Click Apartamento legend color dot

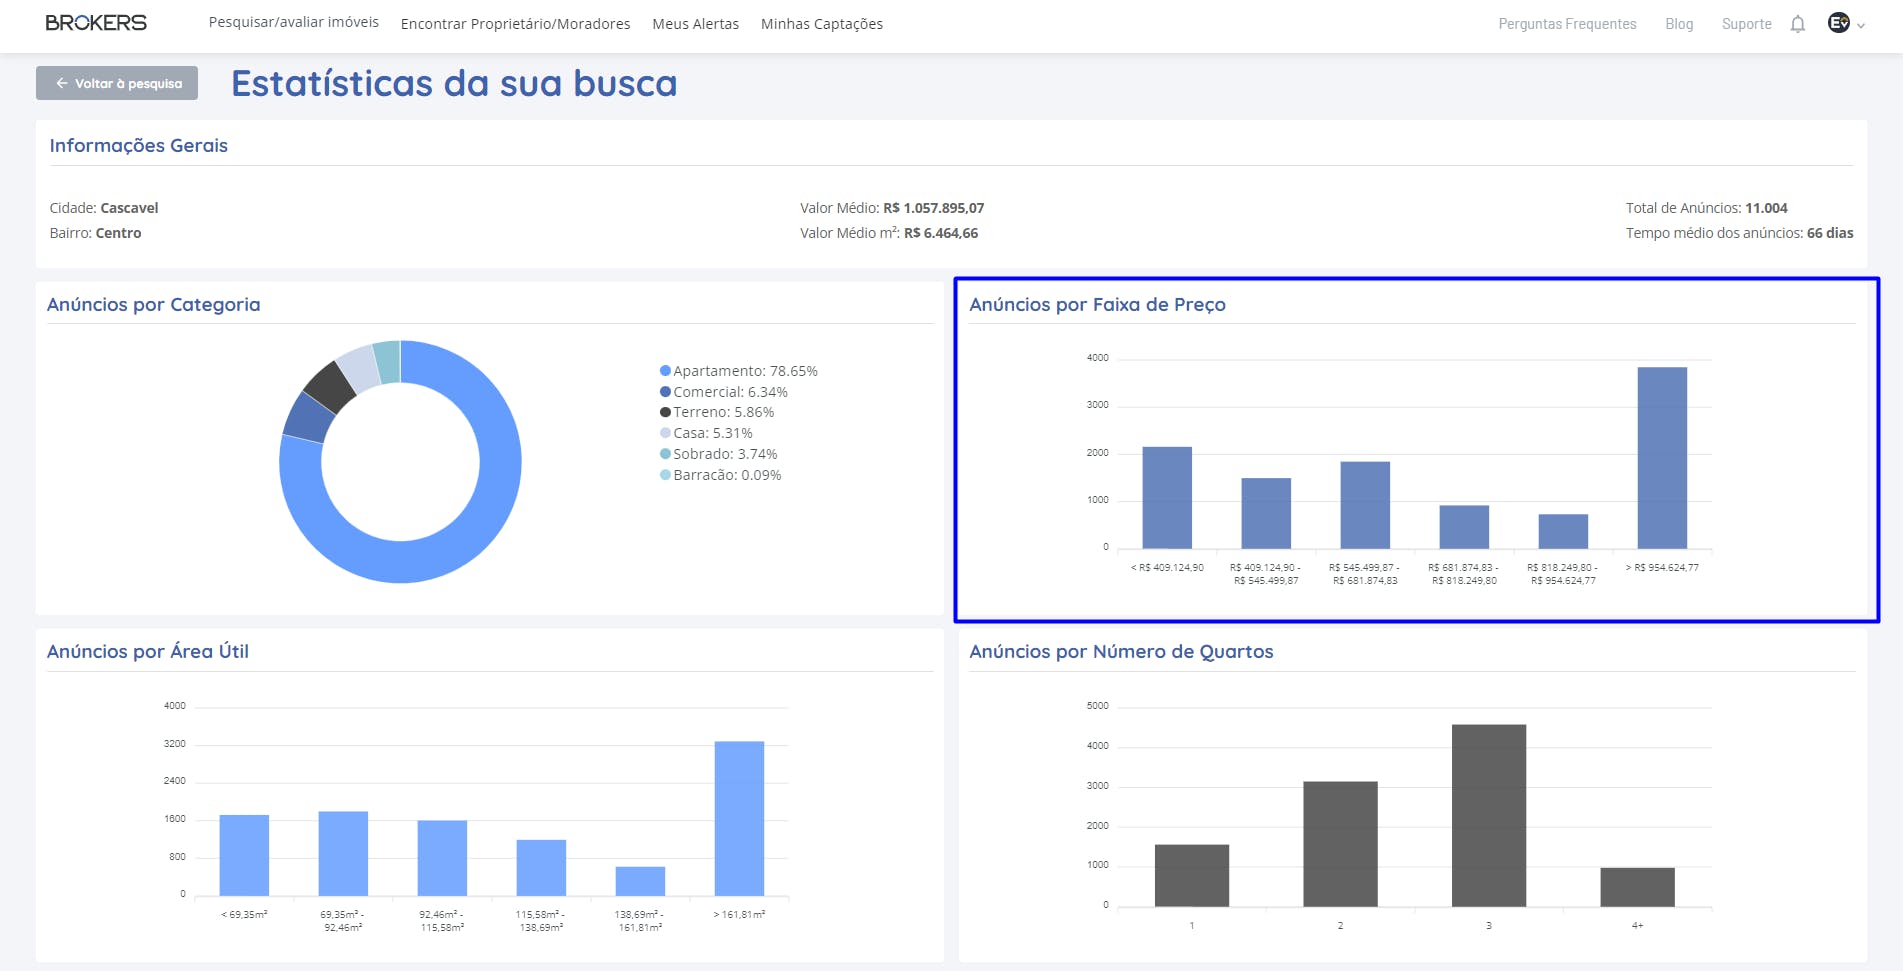tap(665, 371)
